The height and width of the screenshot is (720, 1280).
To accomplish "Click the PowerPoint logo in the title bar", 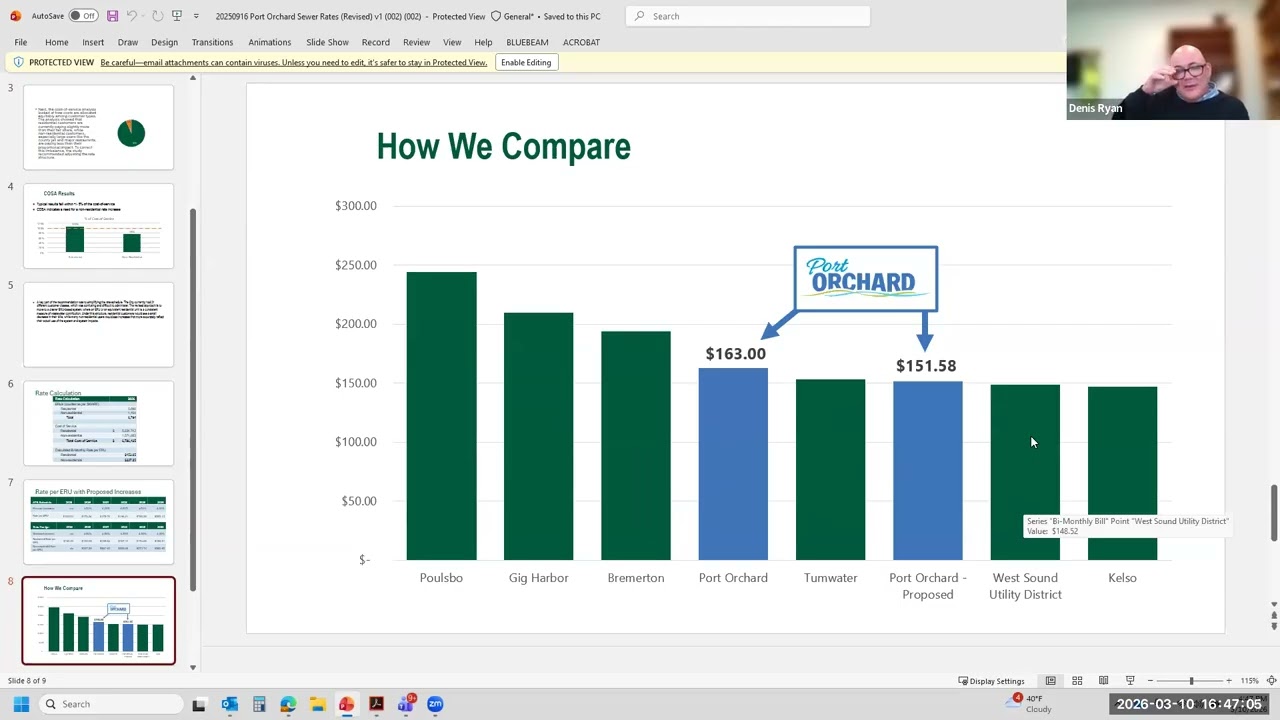I will (15, 16).
